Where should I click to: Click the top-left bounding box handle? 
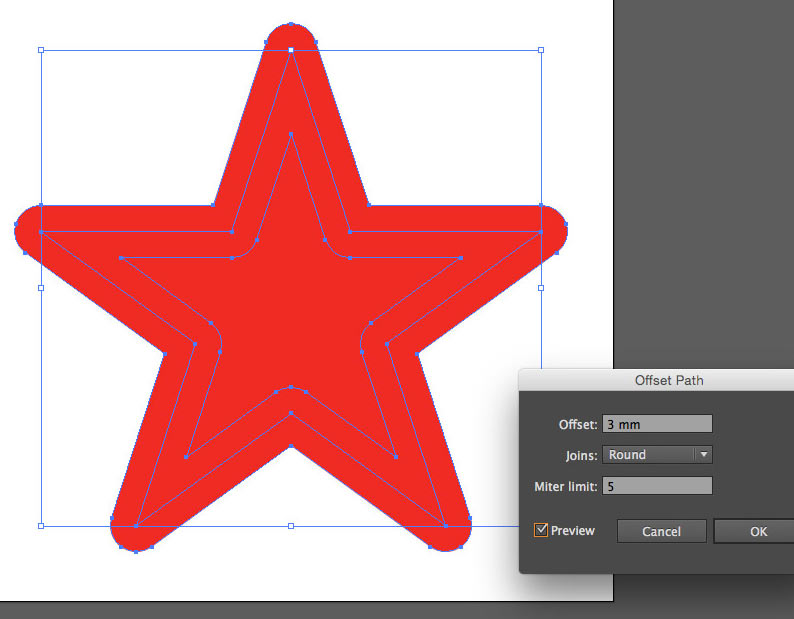click(41, 49)
